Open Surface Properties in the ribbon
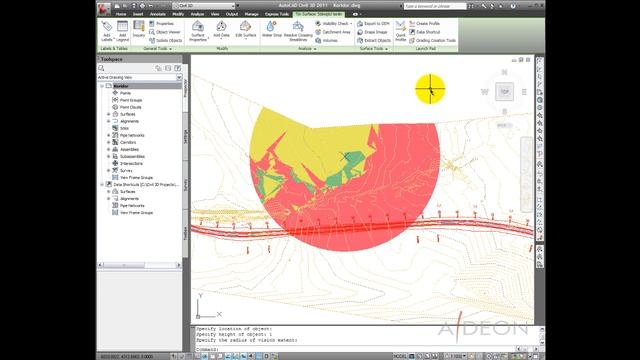This screenshot has height=360, width=640. [x=198, y=31]
